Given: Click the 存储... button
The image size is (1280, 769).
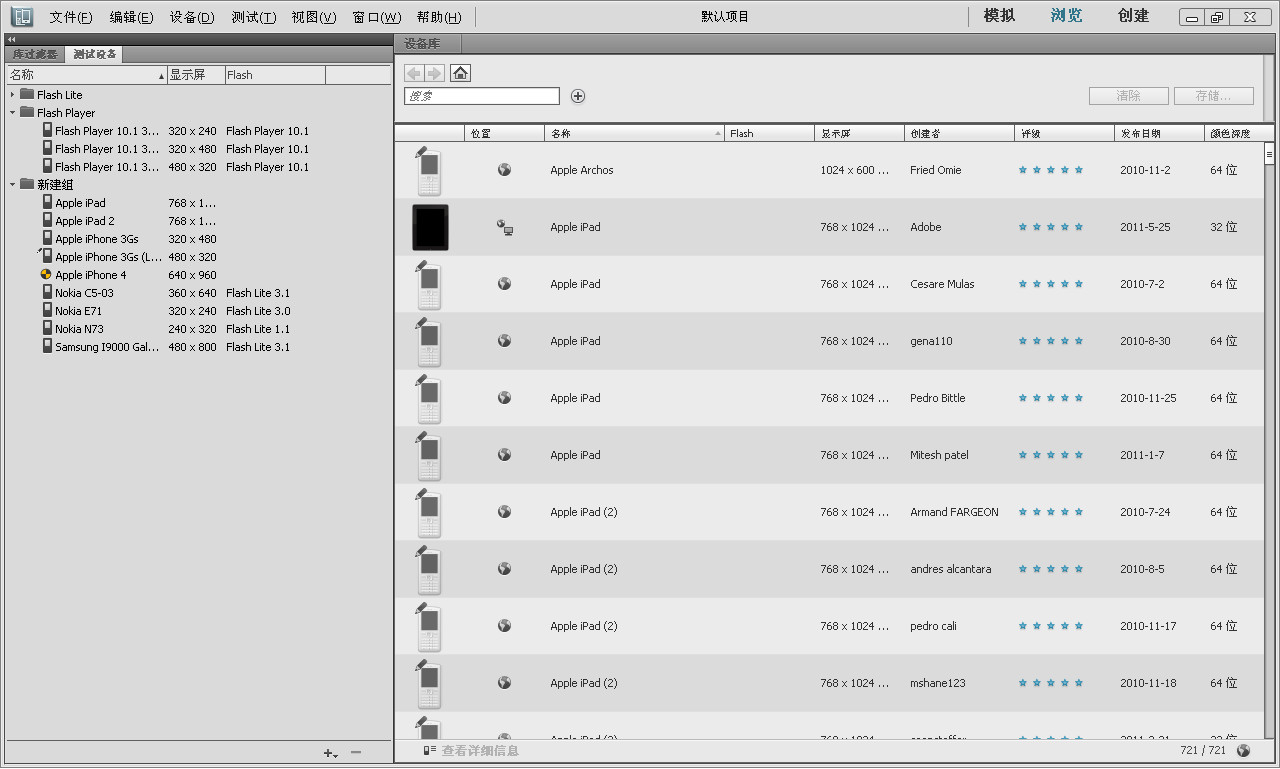Looking at the screenshot, I should coord(1213,96).
